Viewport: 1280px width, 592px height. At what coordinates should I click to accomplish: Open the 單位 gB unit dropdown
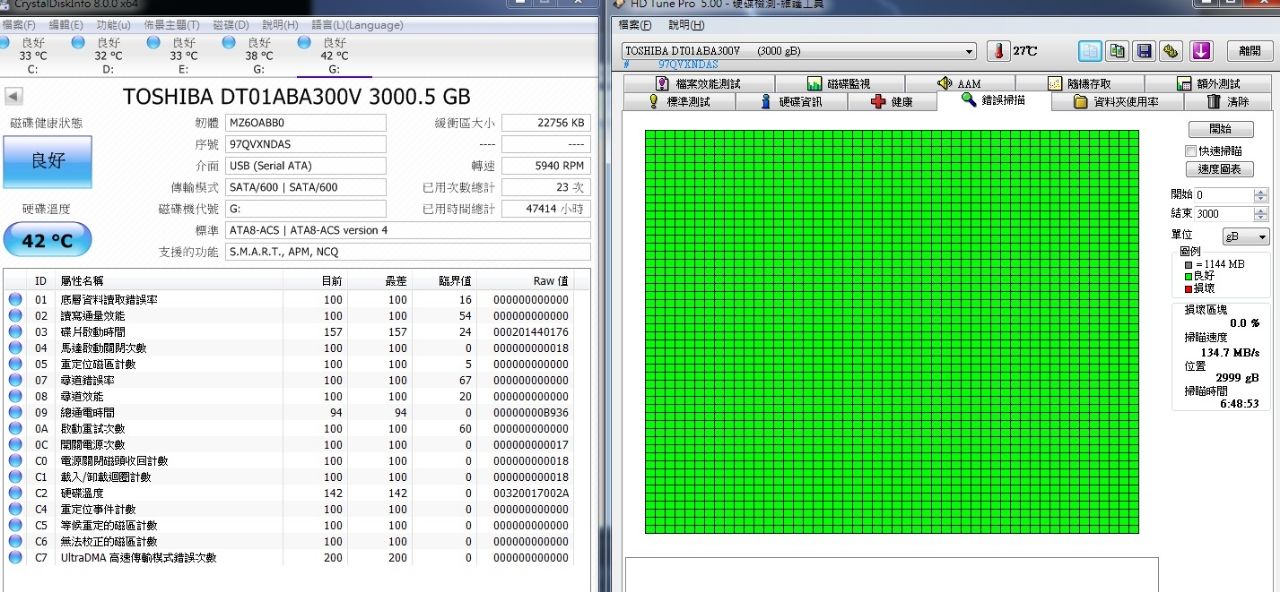1247,237
